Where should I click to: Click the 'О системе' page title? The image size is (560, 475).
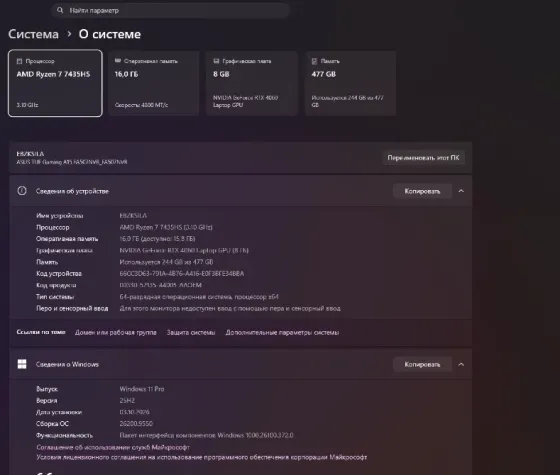(110, 34)
